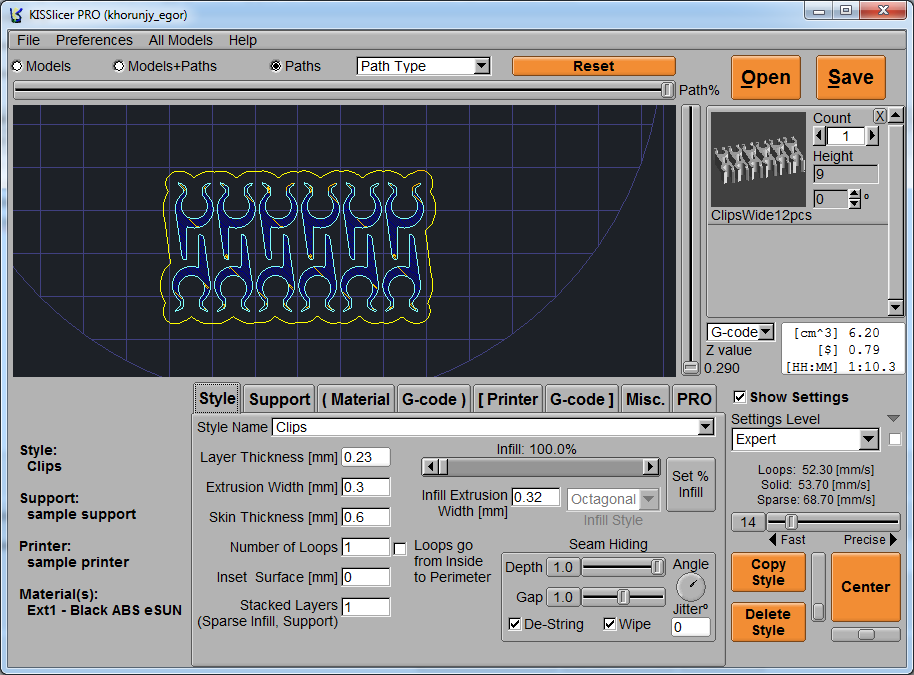Click infill scrollbar right arrow
The height and width of the screenshot is (675, 914).
click(651, 467)
